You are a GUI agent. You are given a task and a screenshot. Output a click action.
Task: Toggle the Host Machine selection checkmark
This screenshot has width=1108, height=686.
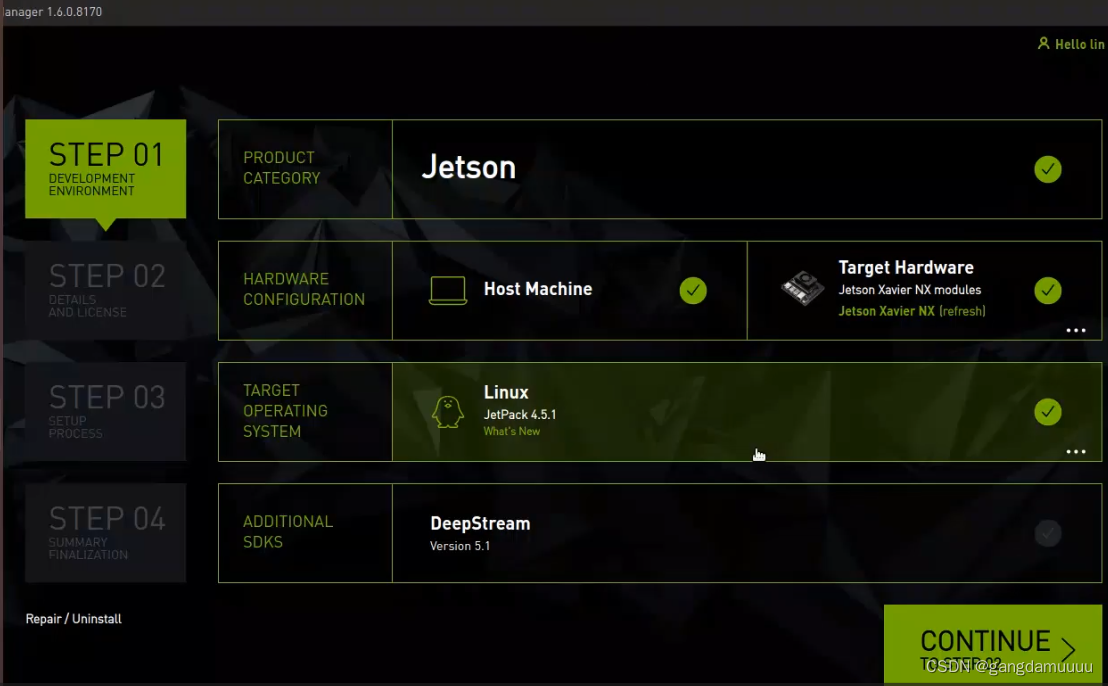tap(693, 290)
